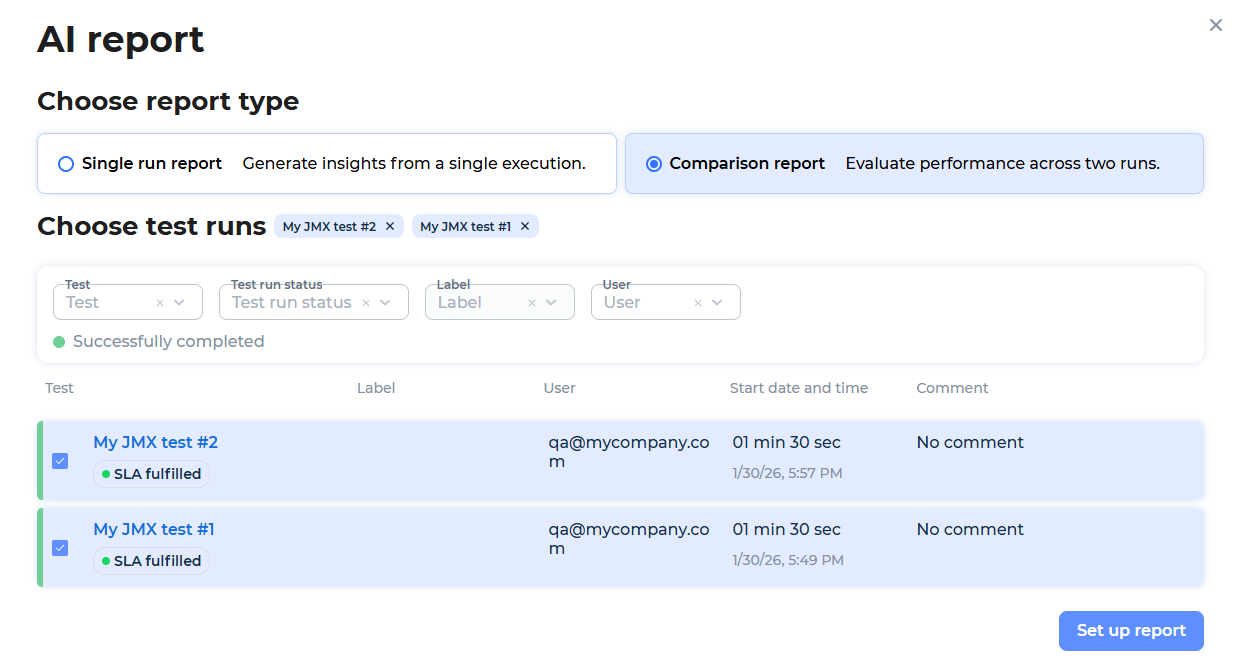Screen dimensions: 1241x672
Task: Open the My JMX test #2 link
Action: [x=155, y=442]
